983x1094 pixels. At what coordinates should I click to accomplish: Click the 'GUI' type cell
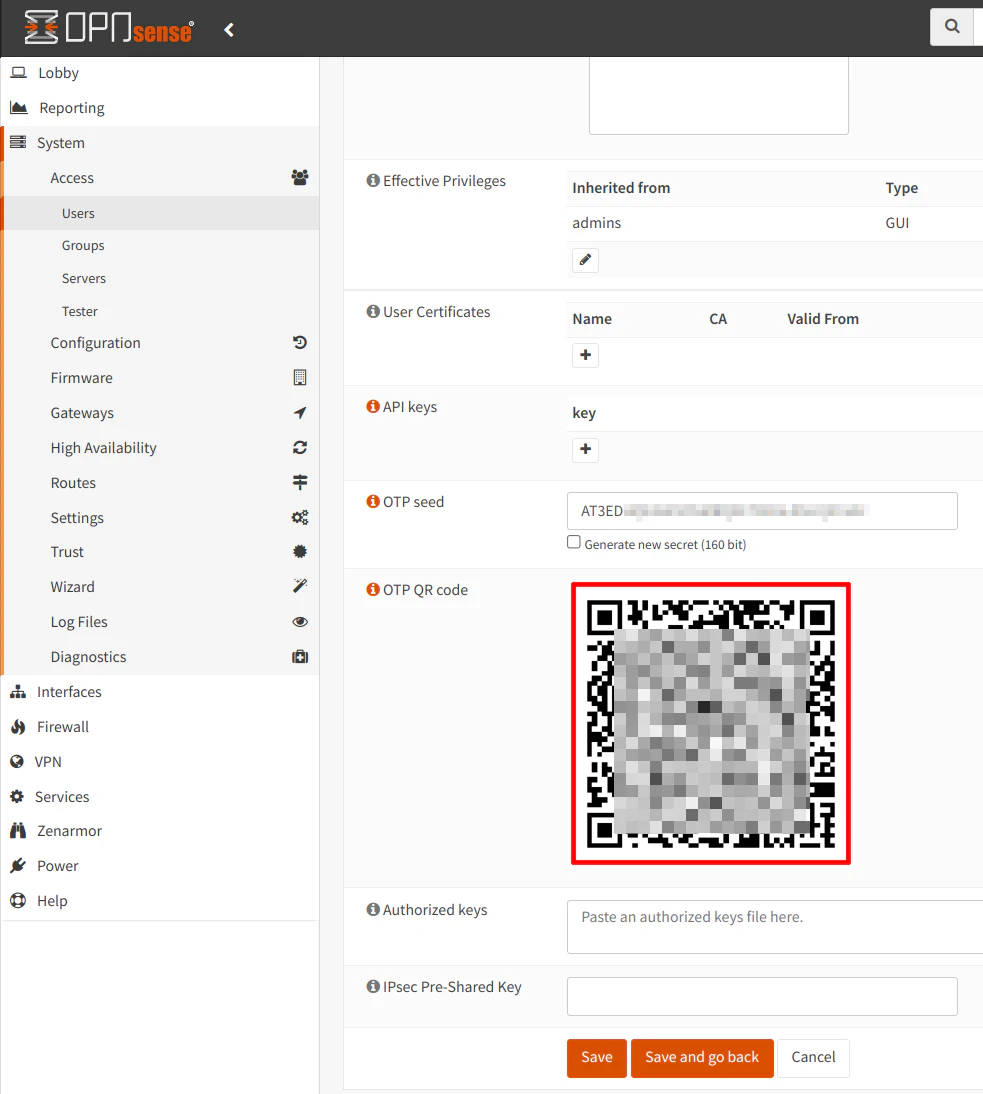(896, 223)
